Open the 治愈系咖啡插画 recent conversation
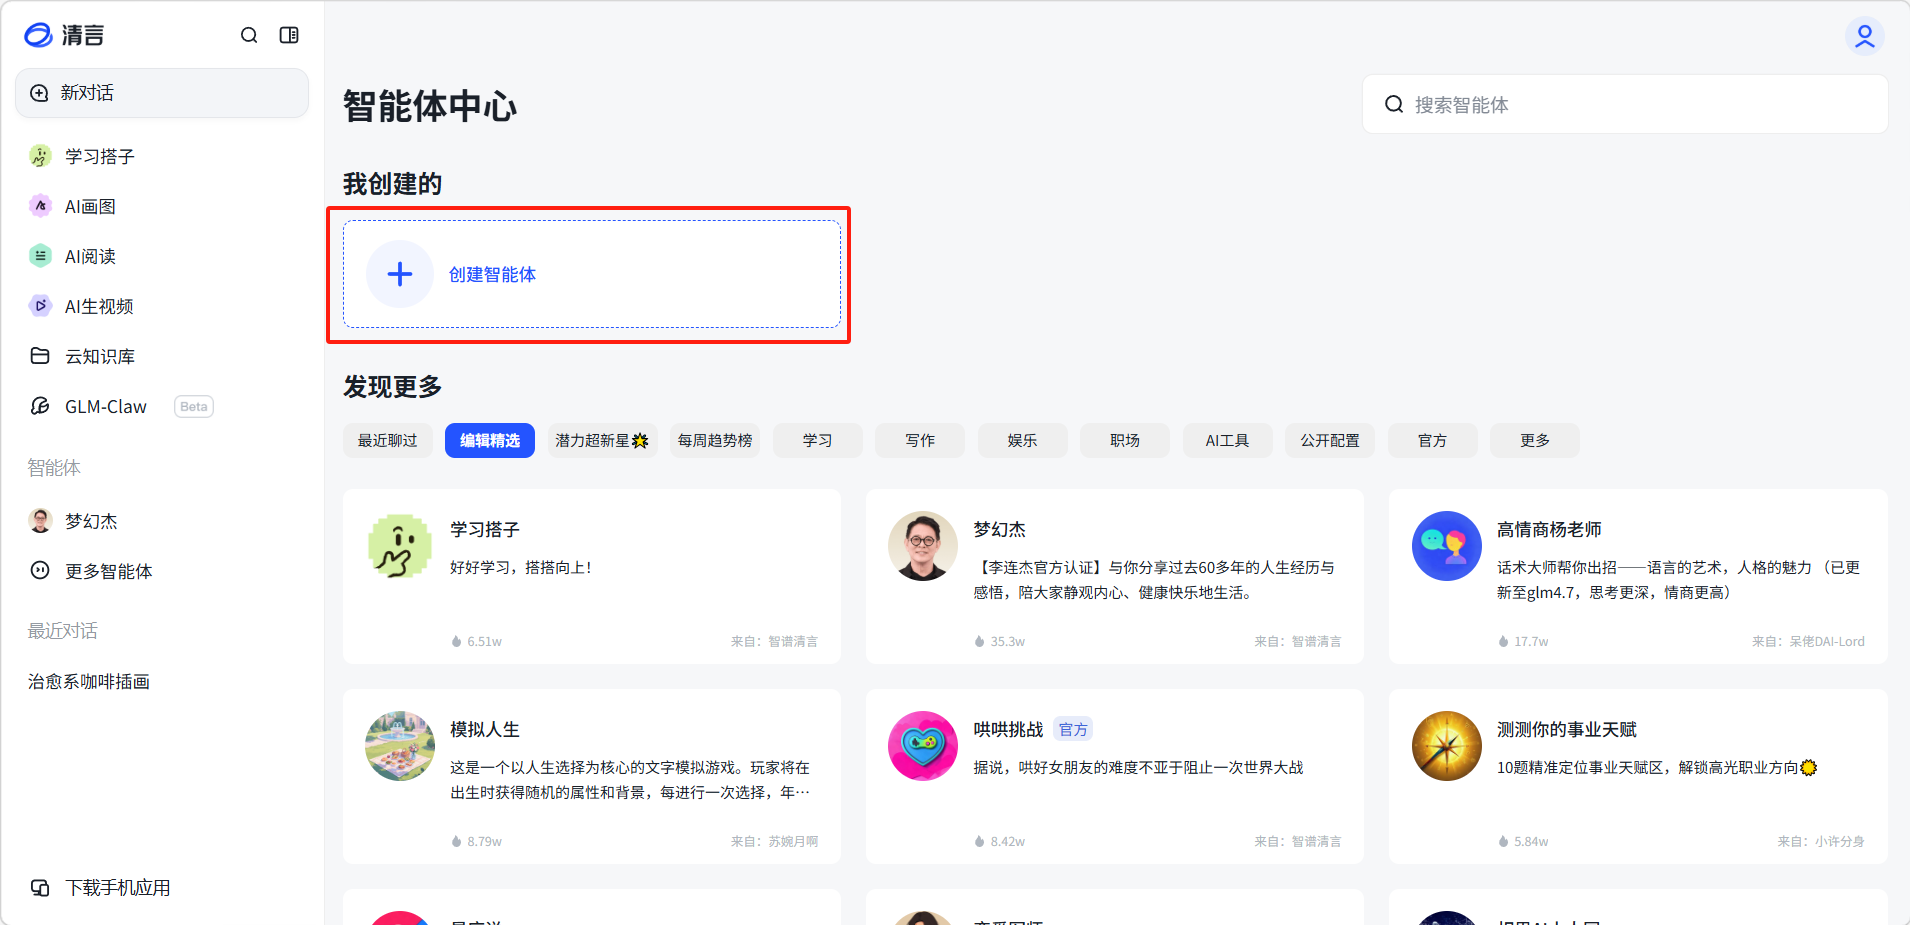 [x=89, y=681]
